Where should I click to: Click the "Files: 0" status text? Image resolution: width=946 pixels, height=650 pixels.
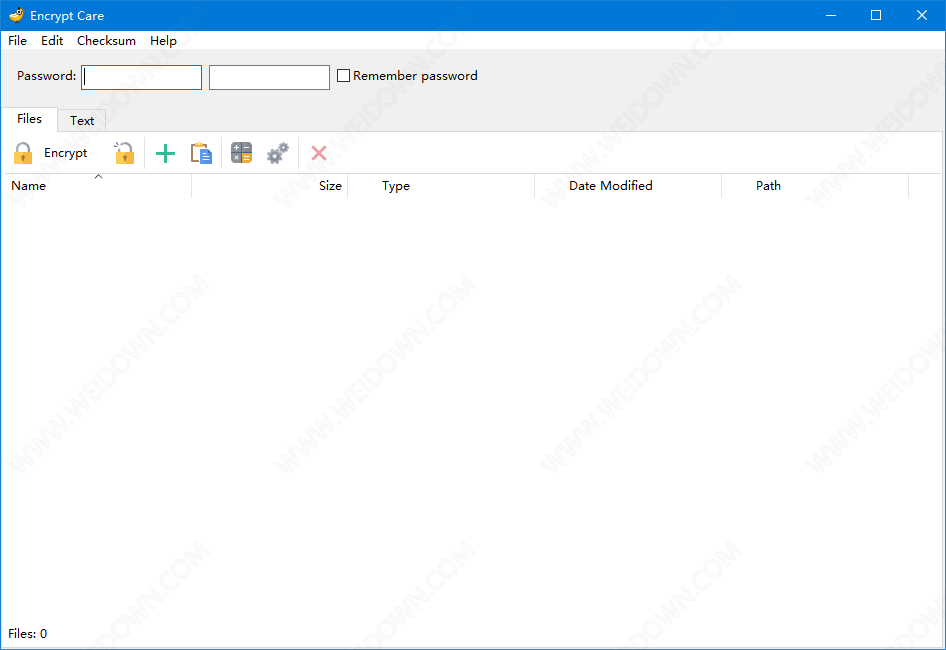(27, 634)
